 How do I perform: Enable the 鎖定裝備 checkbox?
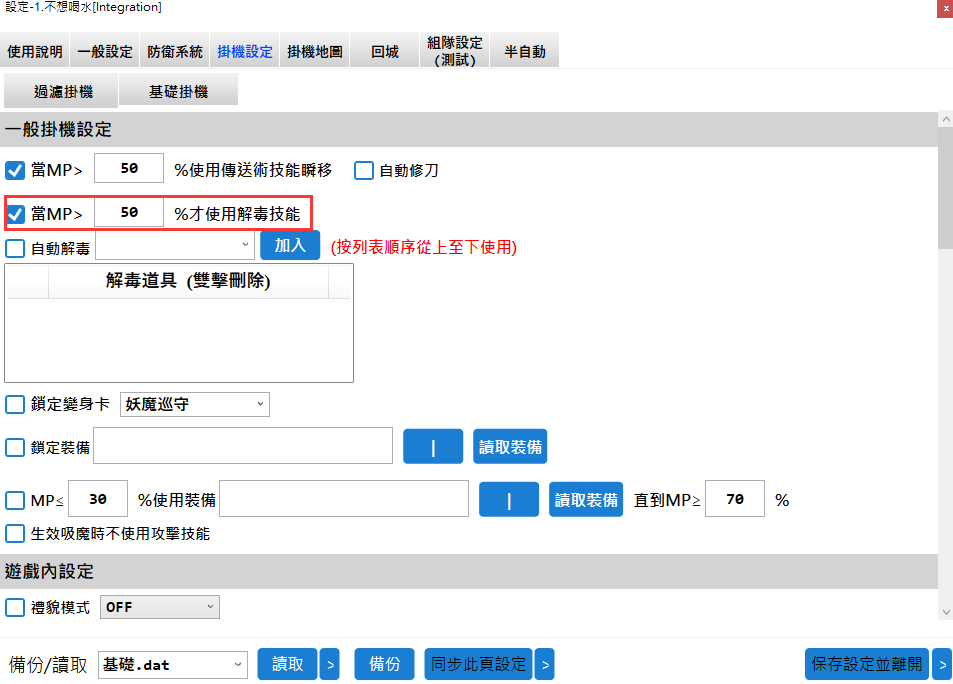(x=15, y=447)
